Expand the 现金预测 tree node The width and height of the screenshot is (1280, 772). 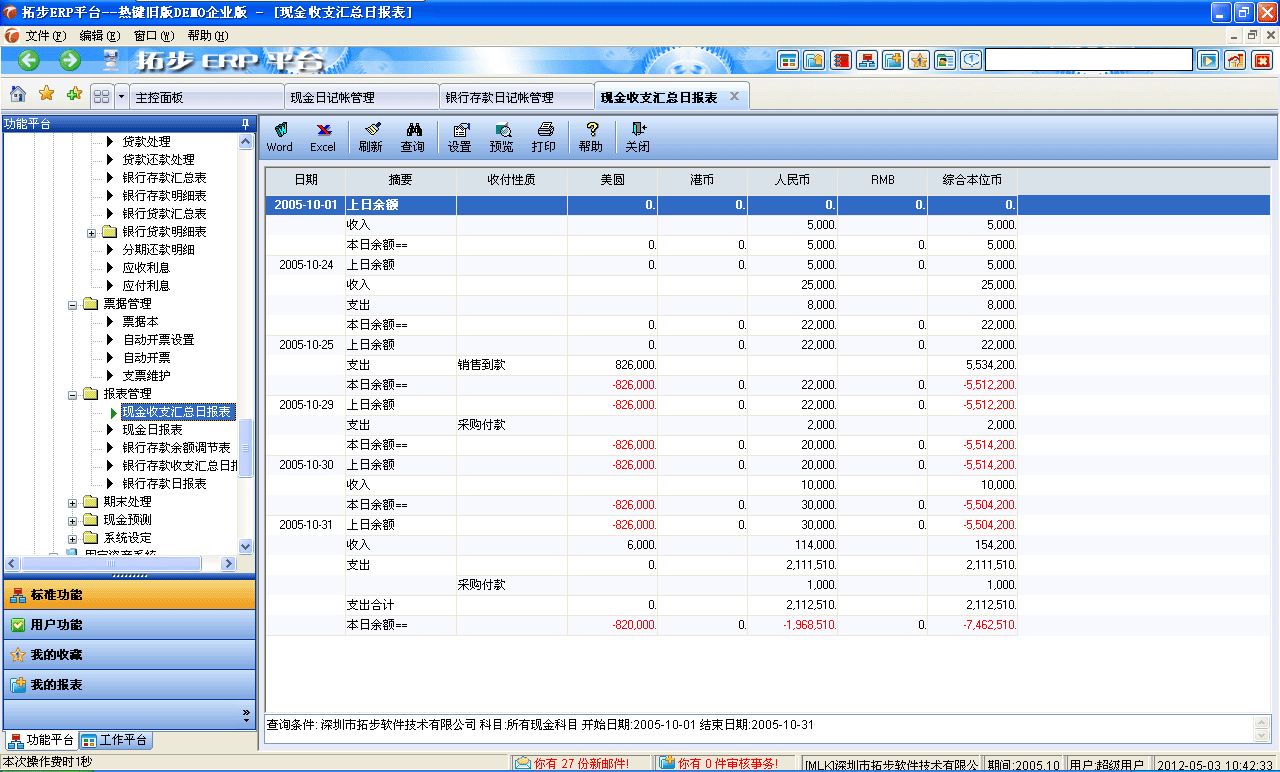coord(70,520)
